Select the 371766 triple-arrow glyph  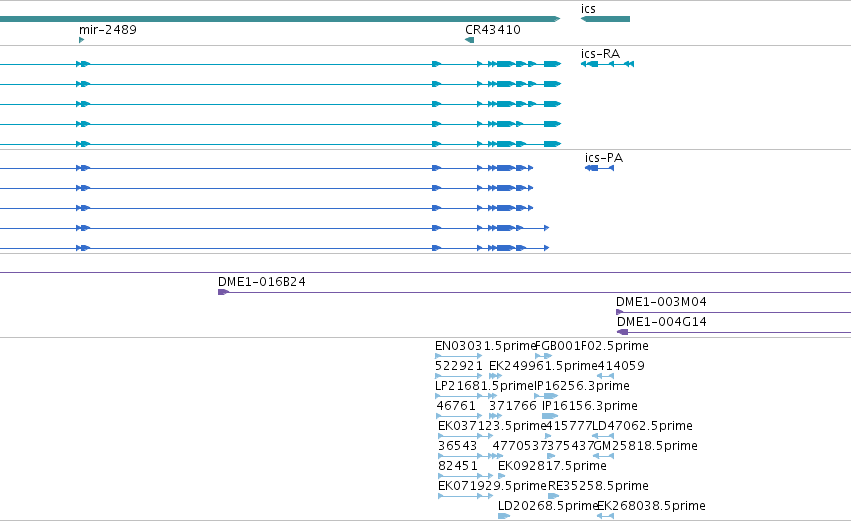coord(496,416)
